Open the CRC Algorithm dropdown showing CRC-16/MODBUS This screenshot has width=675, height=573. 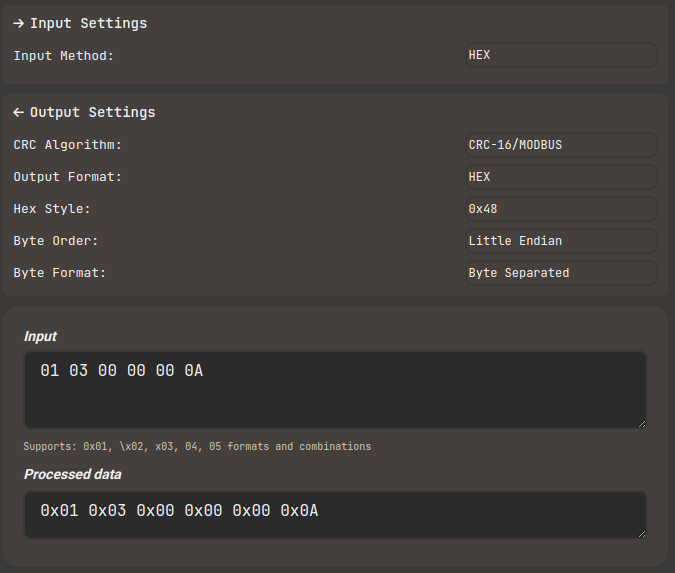pyautogui.click(x=561, y=145)
